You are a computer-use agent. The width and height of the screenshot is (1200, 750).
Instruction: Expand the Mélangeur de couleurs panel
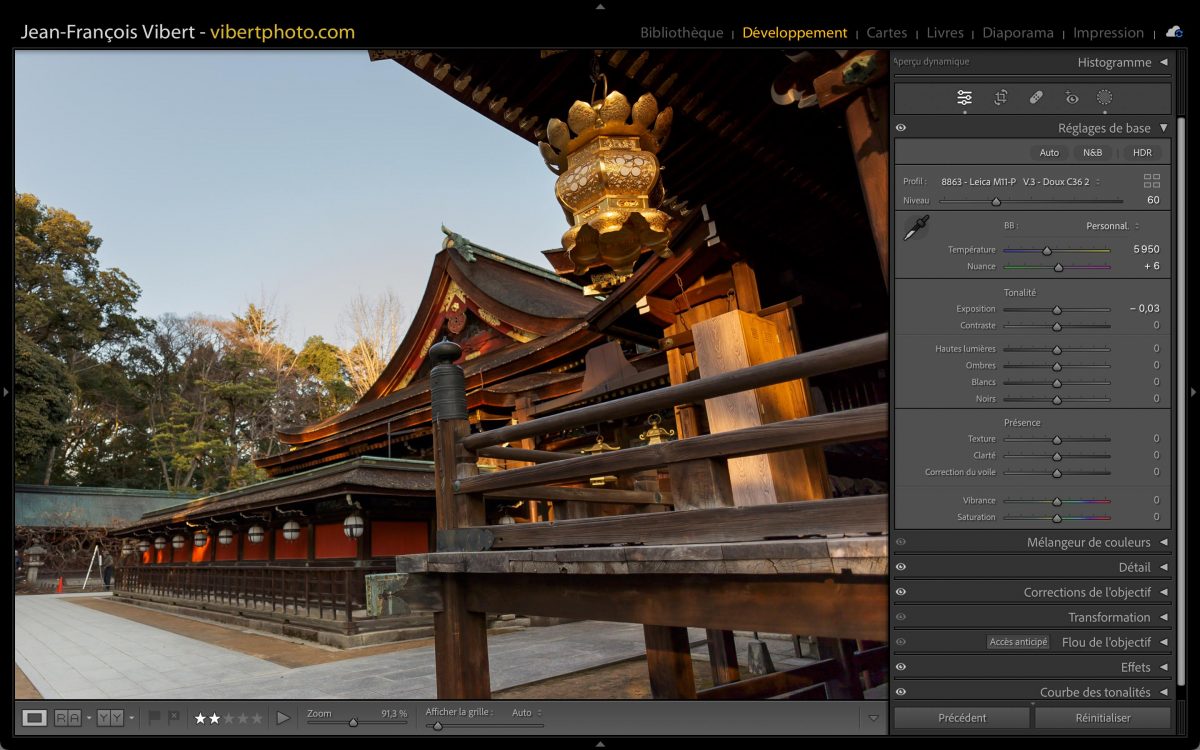pos(1163,542)
